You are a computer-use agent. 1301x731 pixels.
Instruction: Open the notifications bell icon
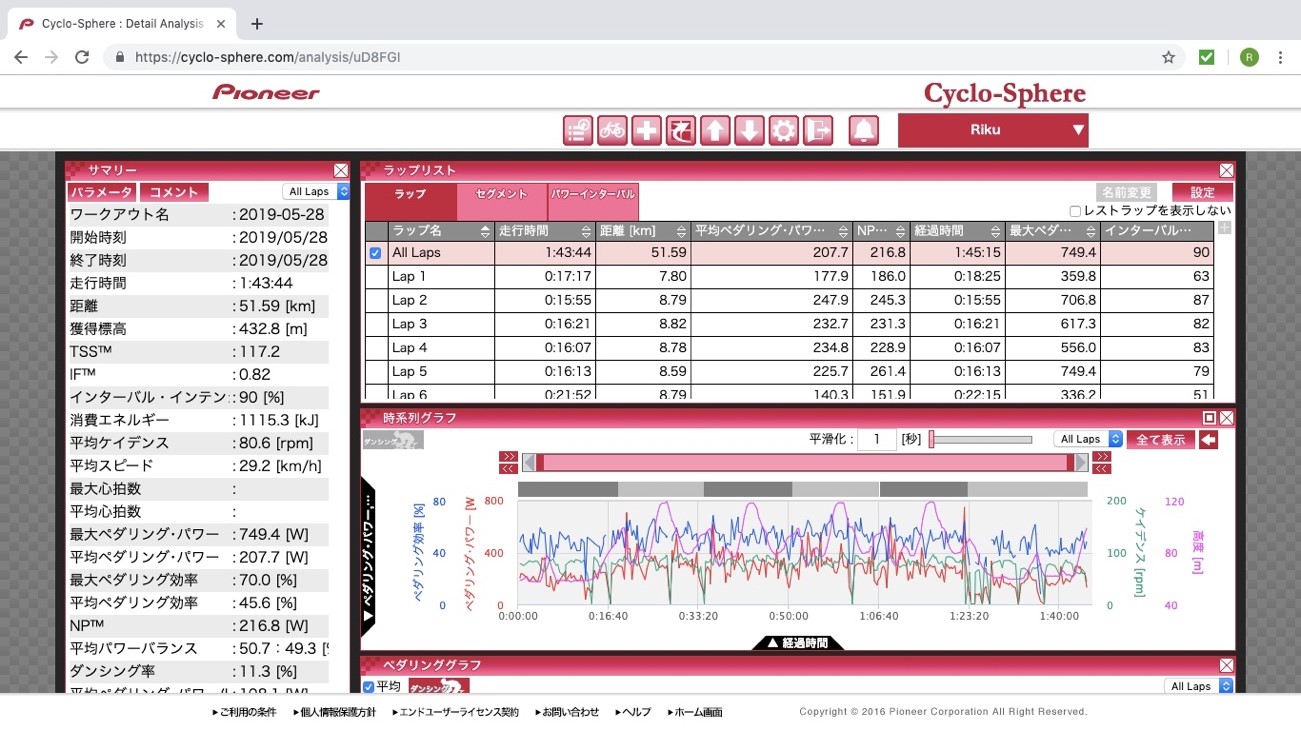tap(864, 131)
